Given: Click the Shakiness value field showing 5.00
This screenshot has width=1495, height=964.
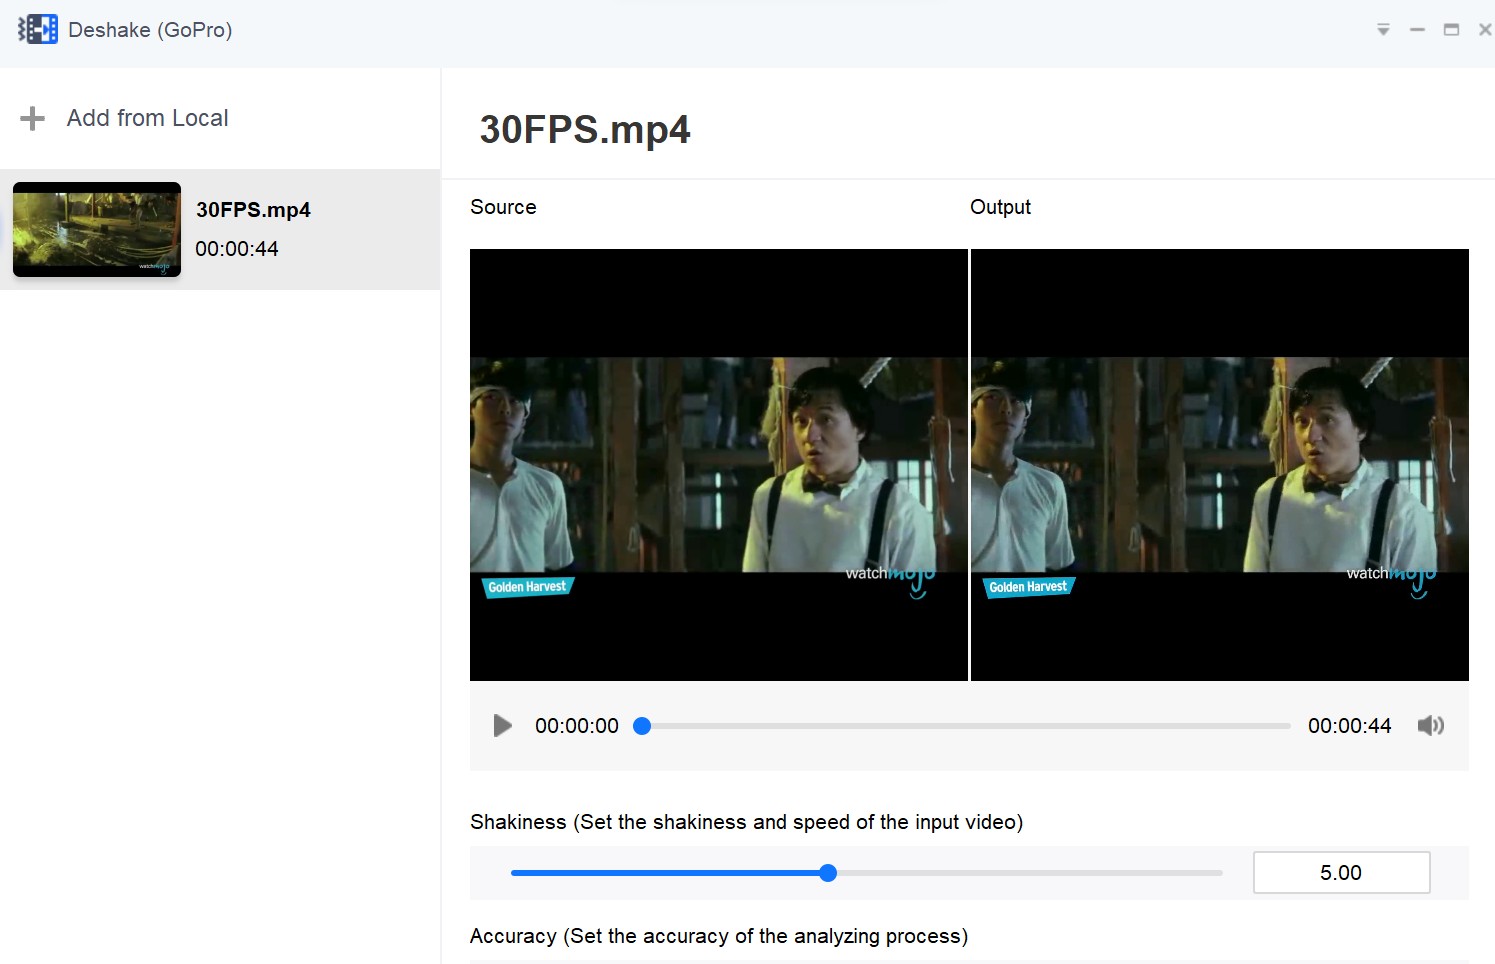Looking at the screenshot, I should click(1341, 873).
